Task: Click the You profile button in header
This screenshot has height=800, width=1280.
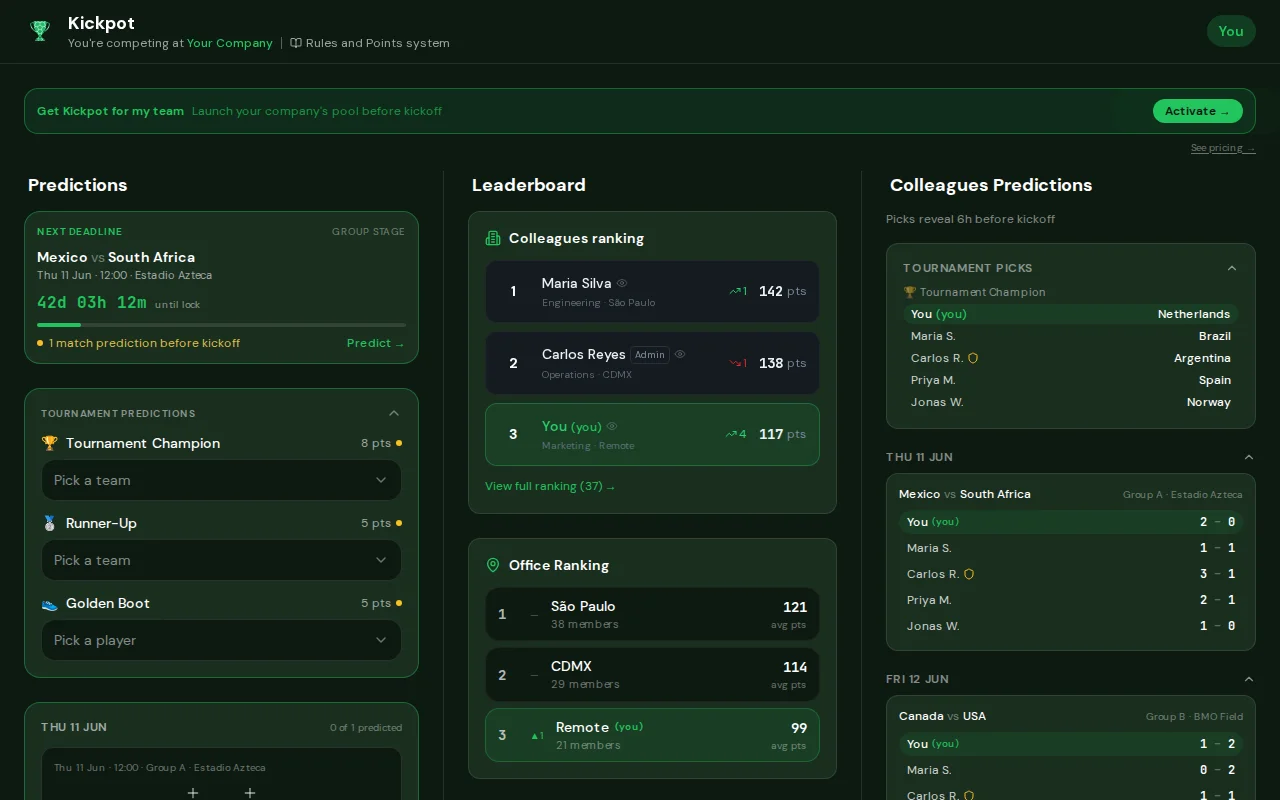Action: 1231,31
